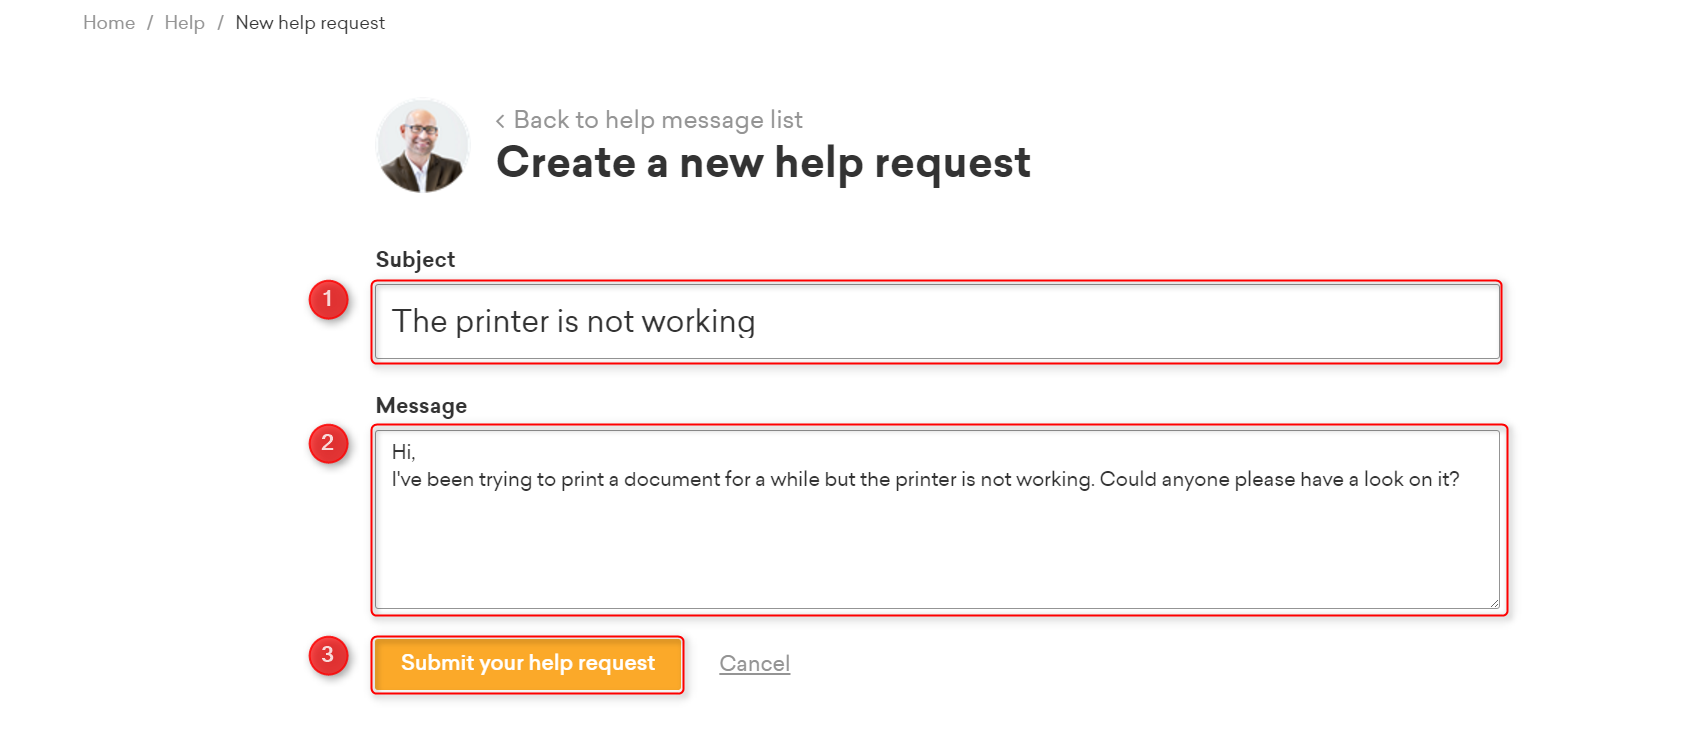1706x730 pixels.
Task: Focus the Subject field with printer text
Action: pos(937,322)
